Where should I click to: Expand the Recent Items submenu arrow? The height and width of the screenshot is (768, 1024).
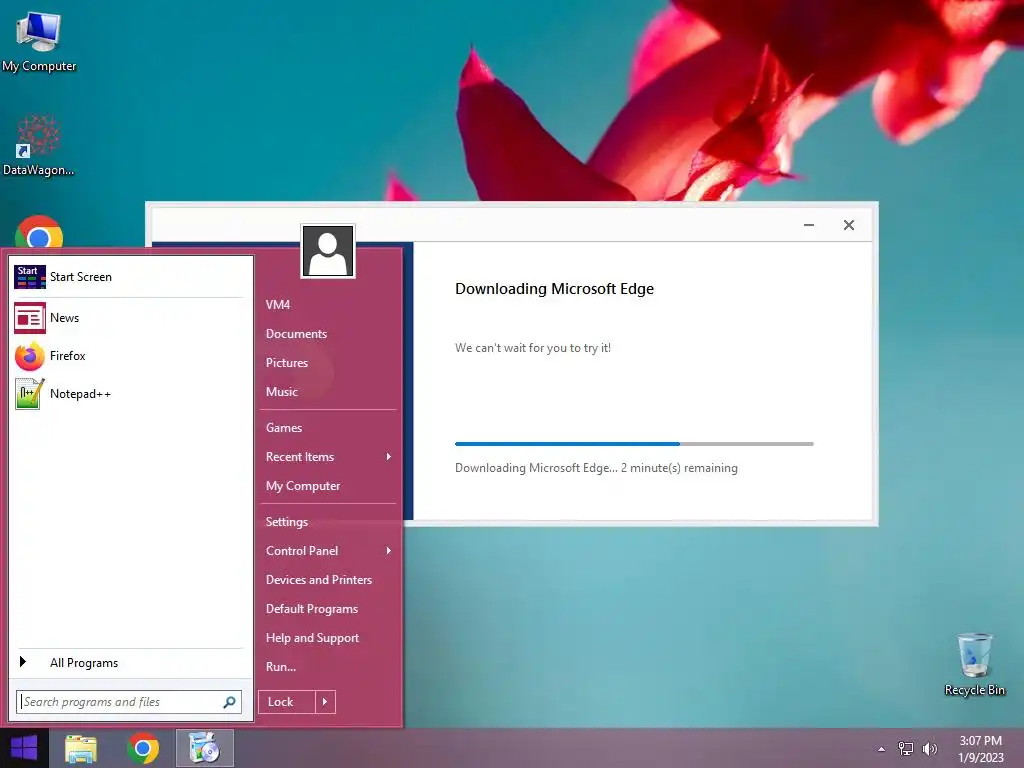[389, 456]
